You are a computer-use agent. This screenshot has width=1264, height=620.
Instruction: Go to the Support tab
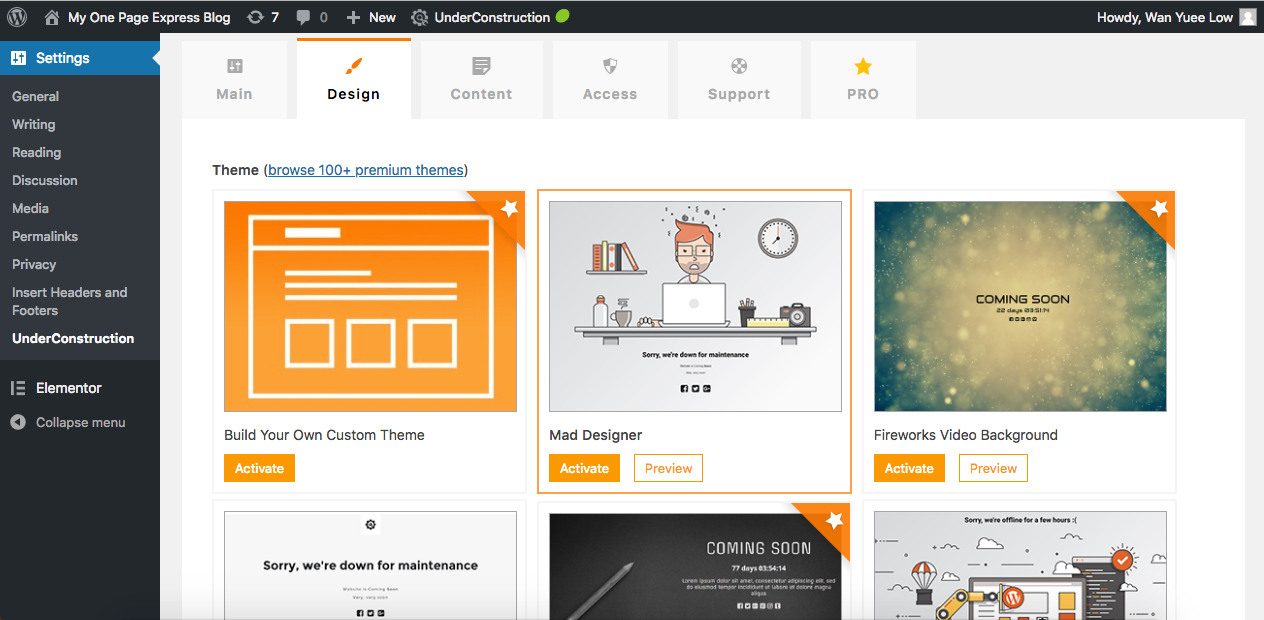click(739, 79)
